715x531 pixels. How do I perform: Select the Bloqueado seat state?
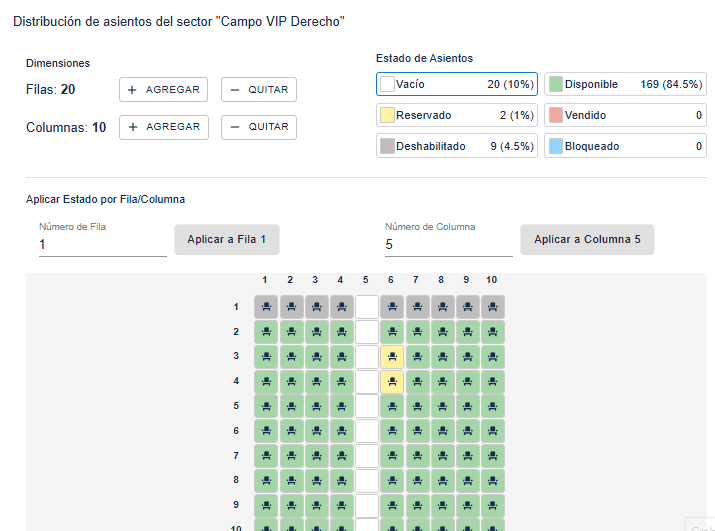(625, 147)
